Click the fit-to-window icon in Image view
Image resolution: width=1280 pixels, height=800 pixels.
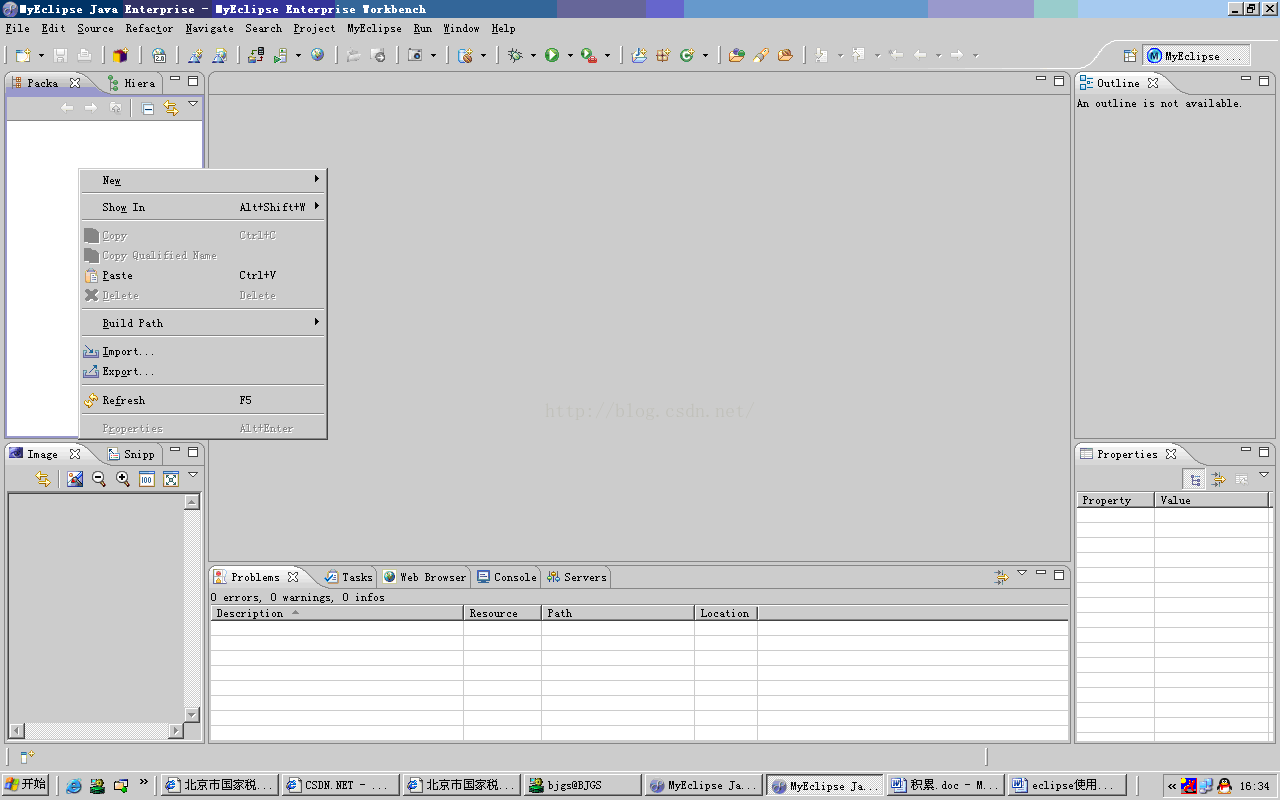tap(171, 479)
